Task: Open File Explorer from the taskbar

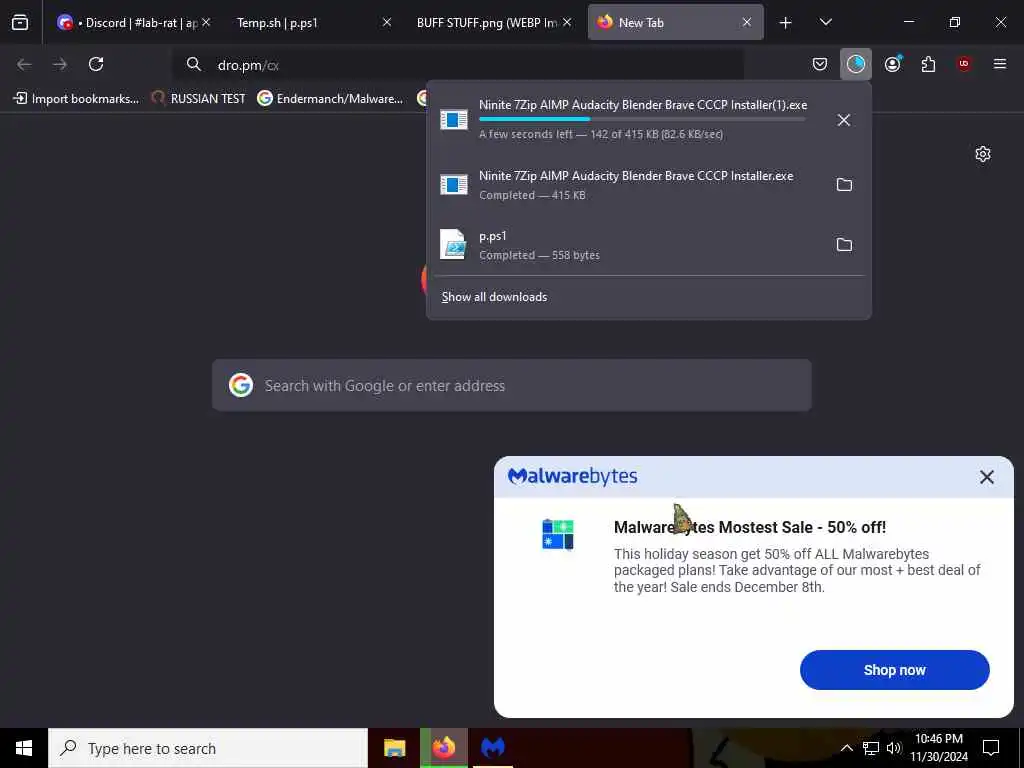Action: pyautogui.click(x=394, y=748)
